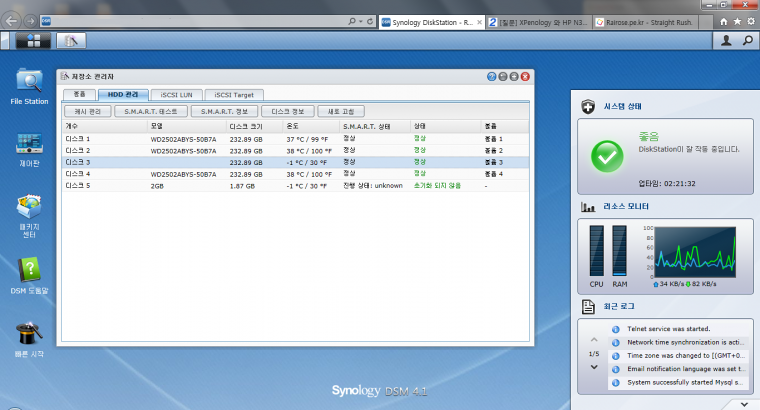Open the Time zone was changed log entry
Image resolution: width=760 pixels, height=410 pixels.
685,356
